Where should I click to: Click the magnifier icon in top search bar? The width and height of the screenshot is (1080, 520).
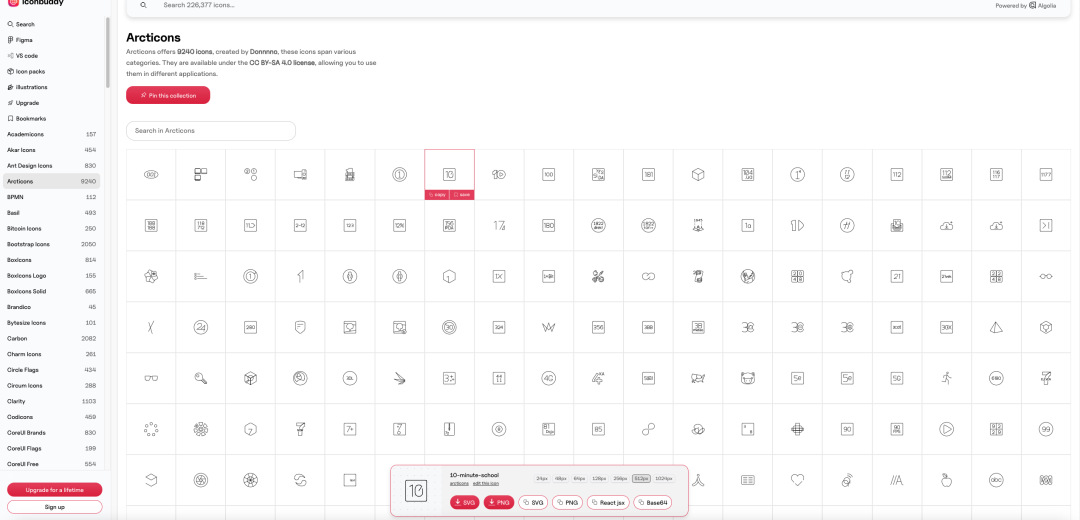[143, 5]
